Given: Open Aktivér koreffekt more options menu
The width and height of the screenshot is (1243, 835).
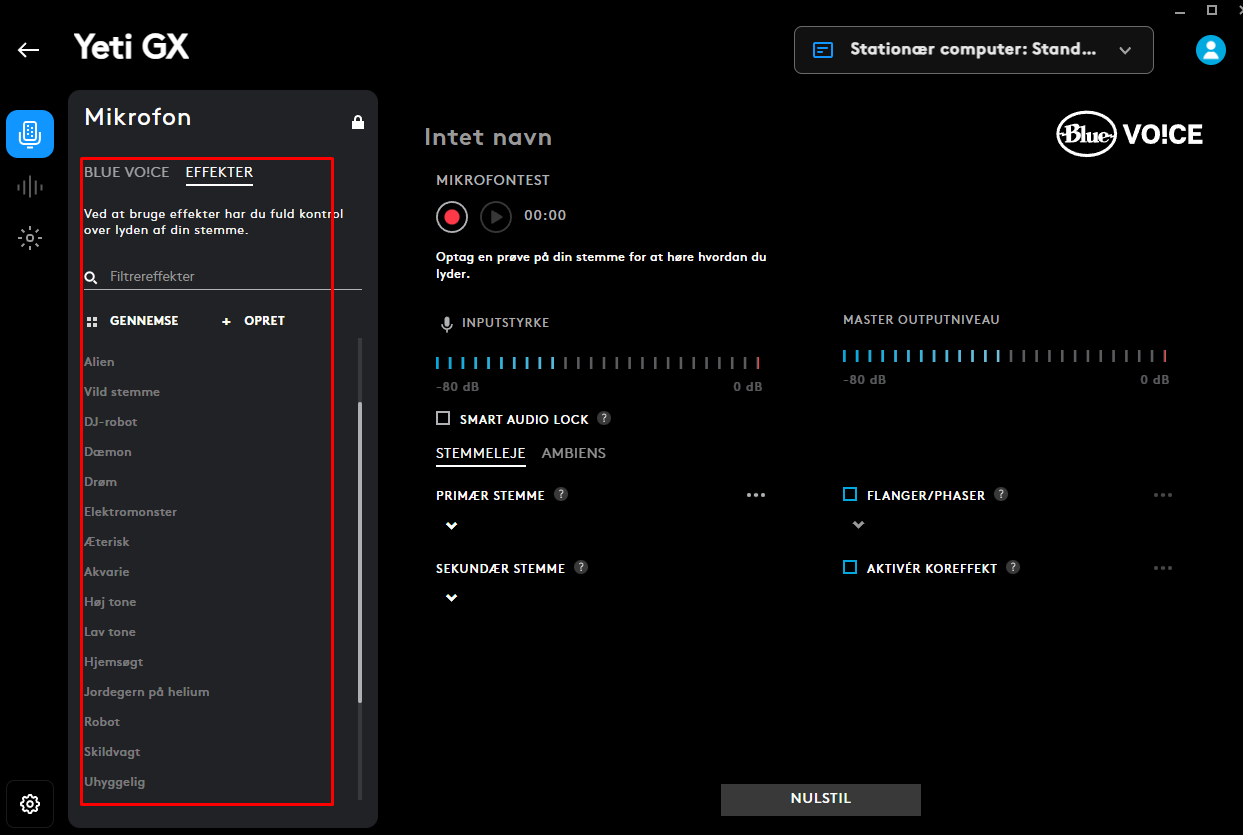Looking at the screenshot, I should coord(1162,568).
